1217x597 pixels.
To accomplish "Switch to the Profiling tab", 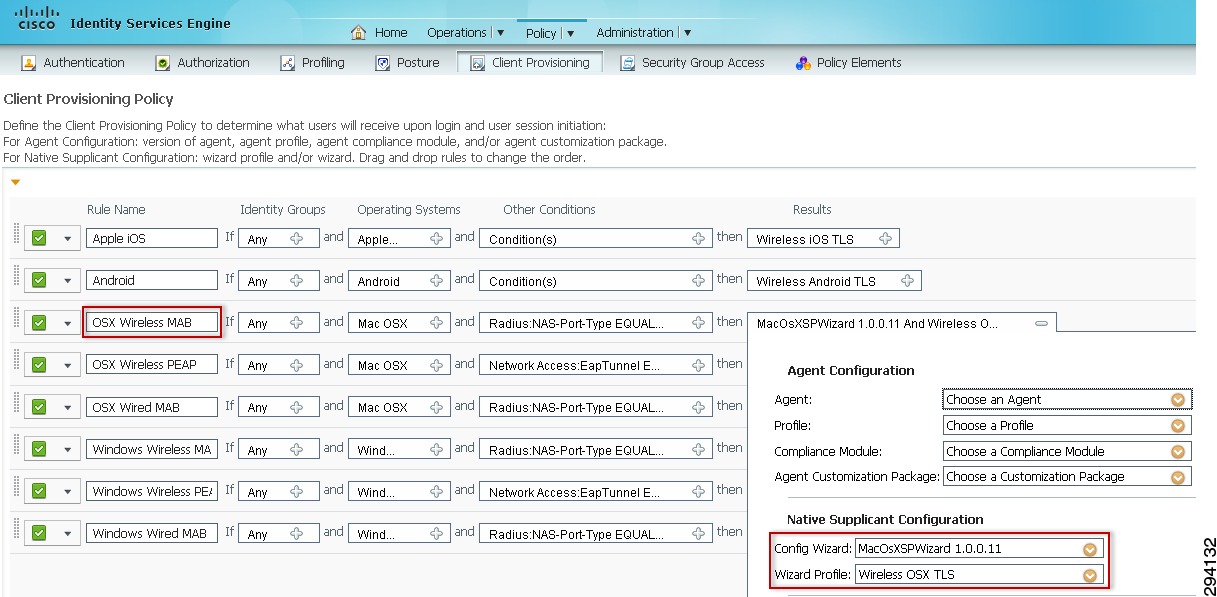I will click(312, 62).
